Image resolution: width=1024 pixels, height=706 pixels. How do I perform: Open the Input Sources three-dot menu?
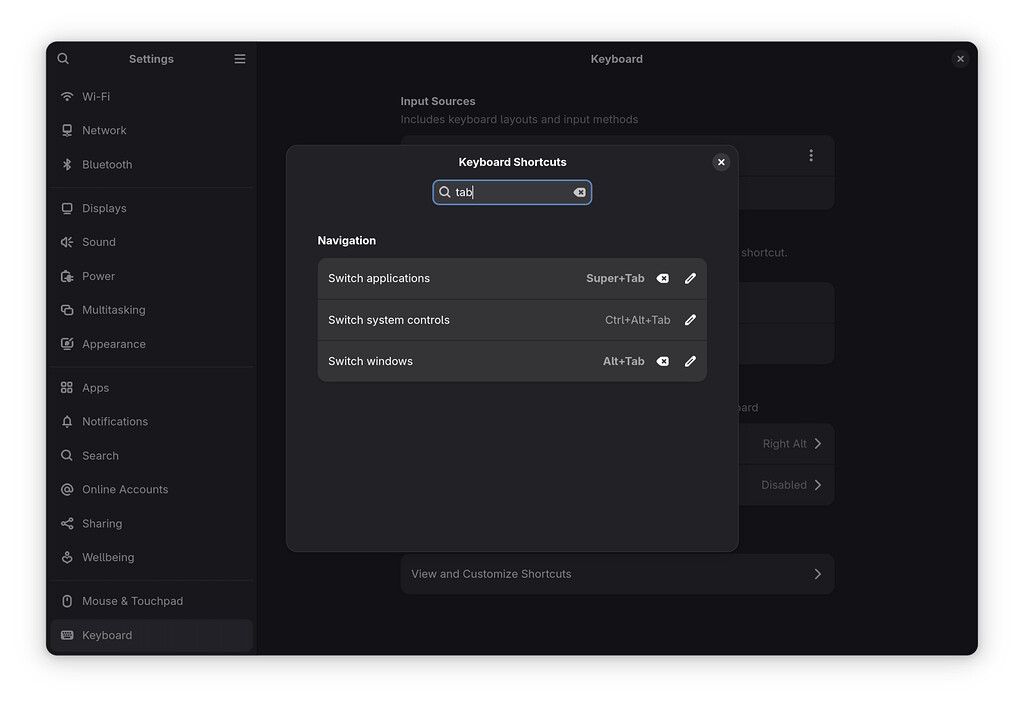point(811,156)
